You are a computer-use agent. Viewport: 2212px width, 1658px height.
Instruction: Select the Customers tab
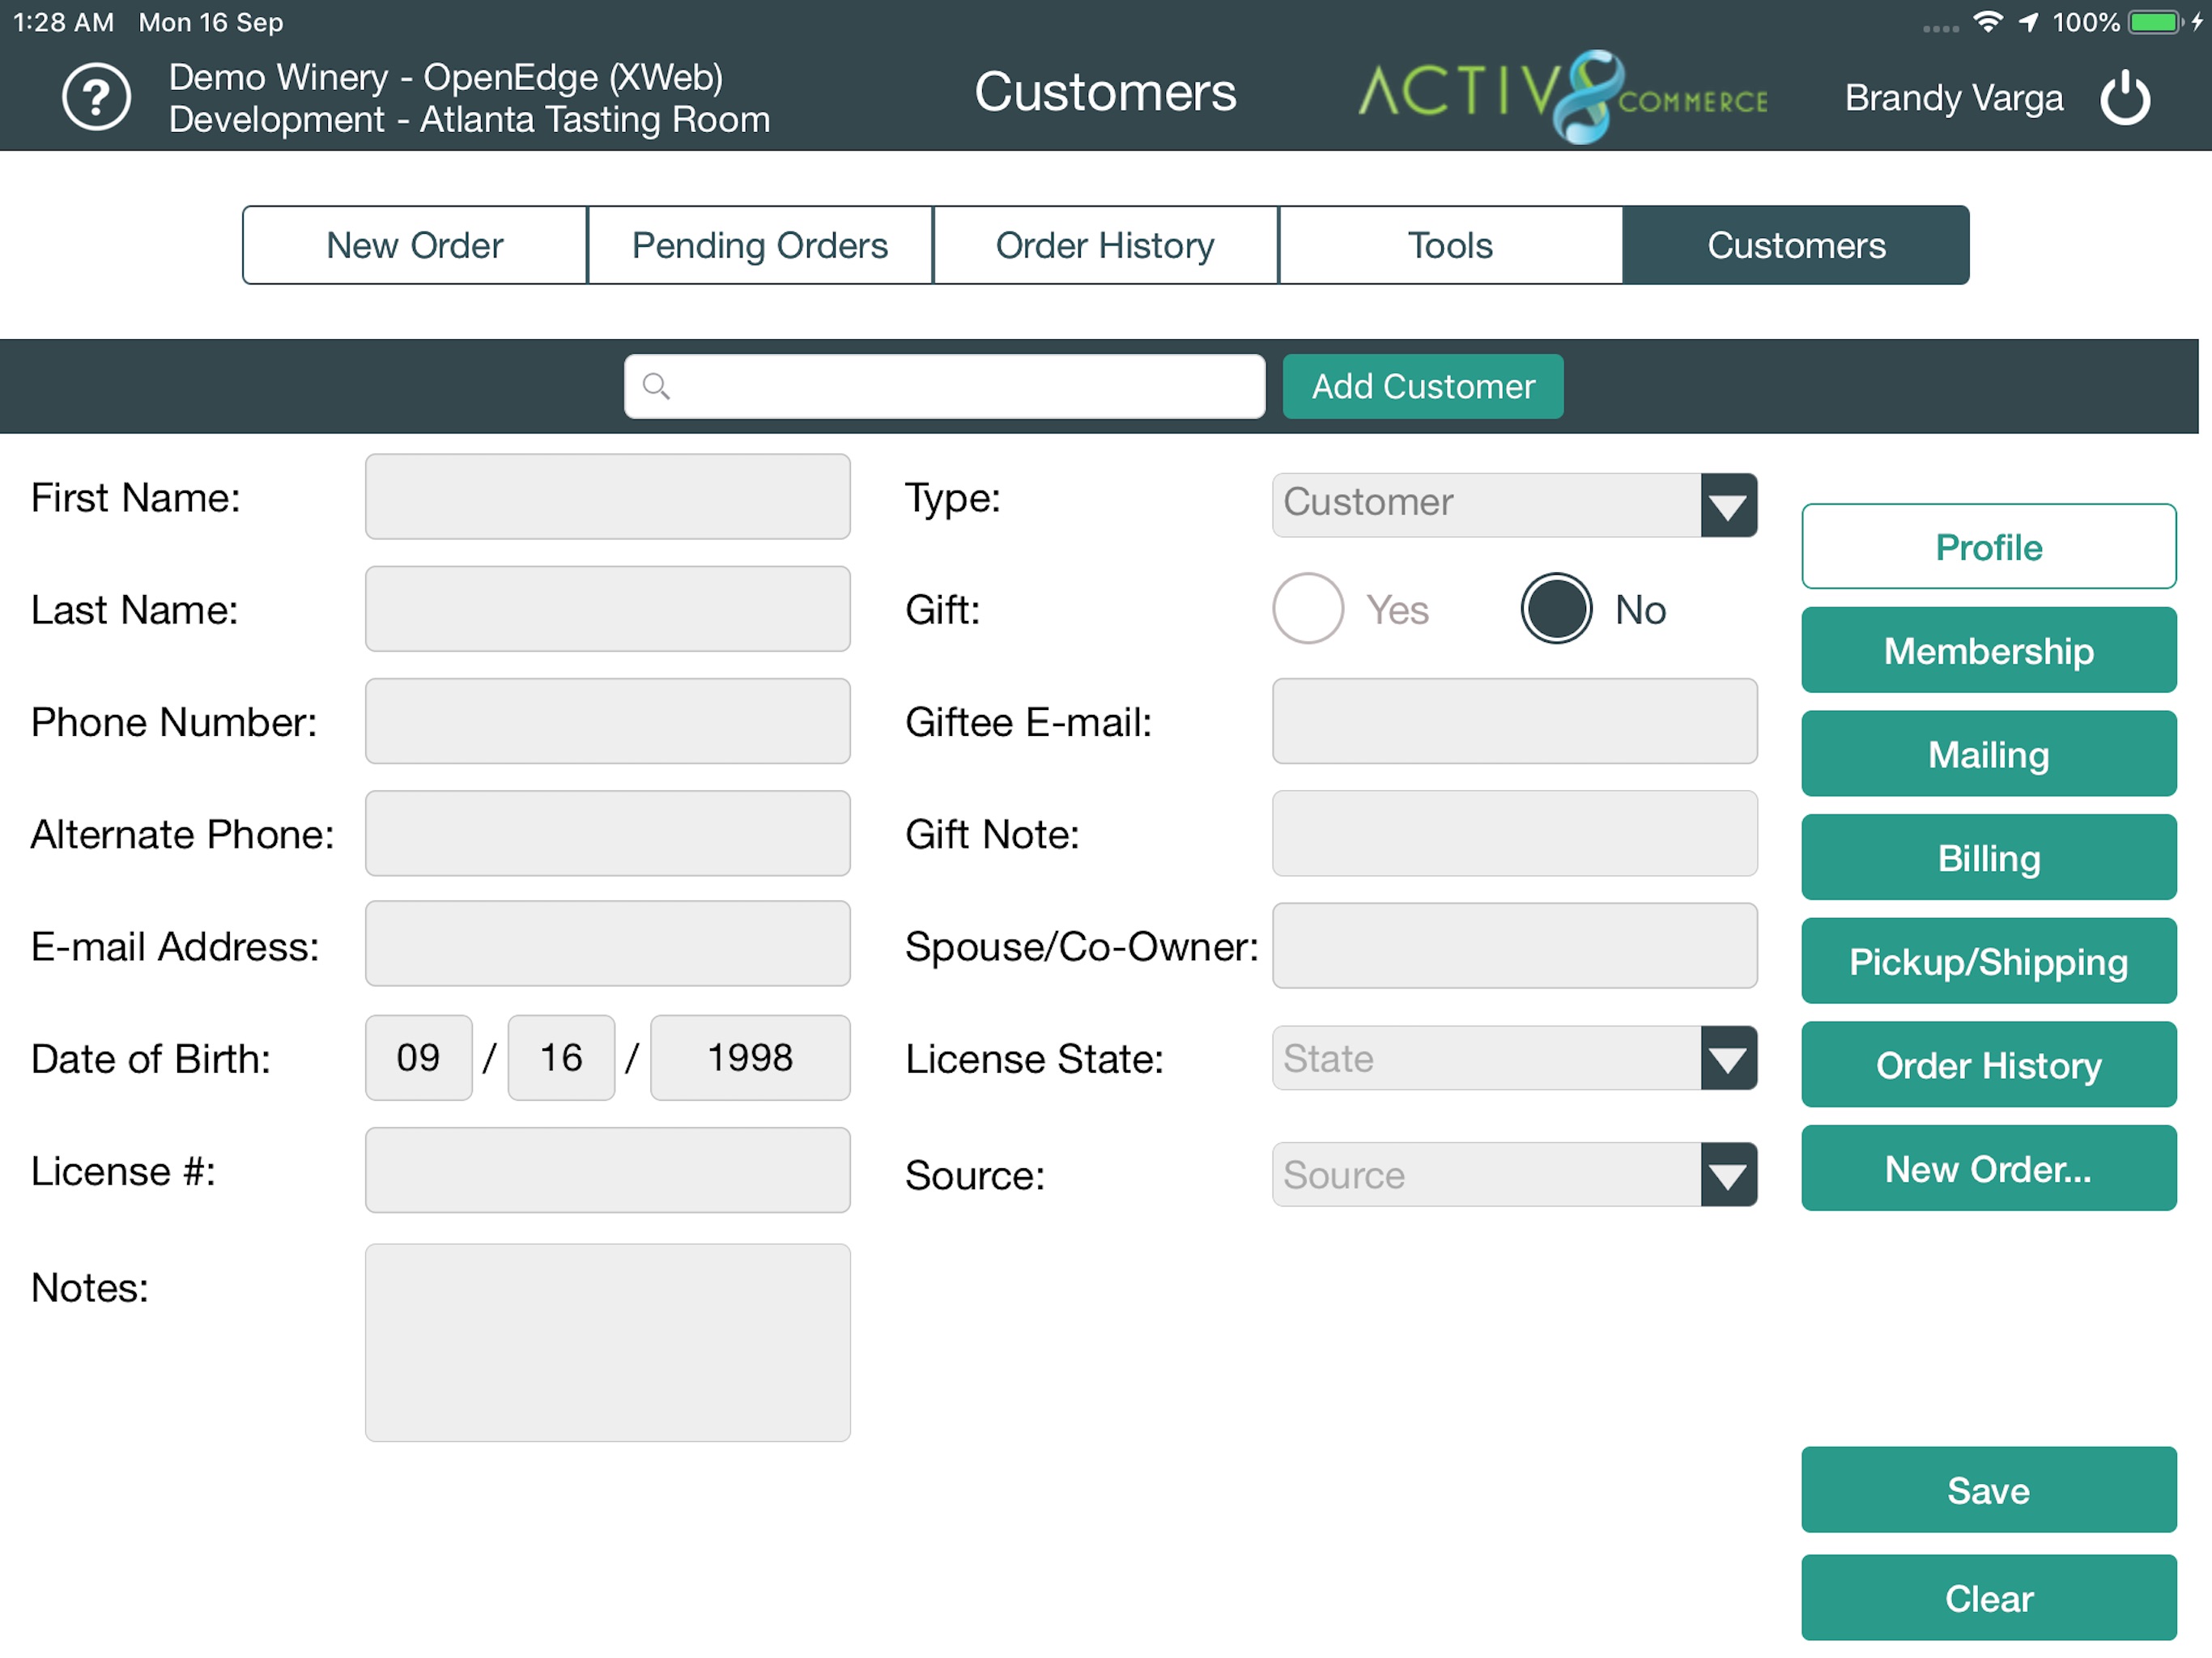pos(1796,245)
